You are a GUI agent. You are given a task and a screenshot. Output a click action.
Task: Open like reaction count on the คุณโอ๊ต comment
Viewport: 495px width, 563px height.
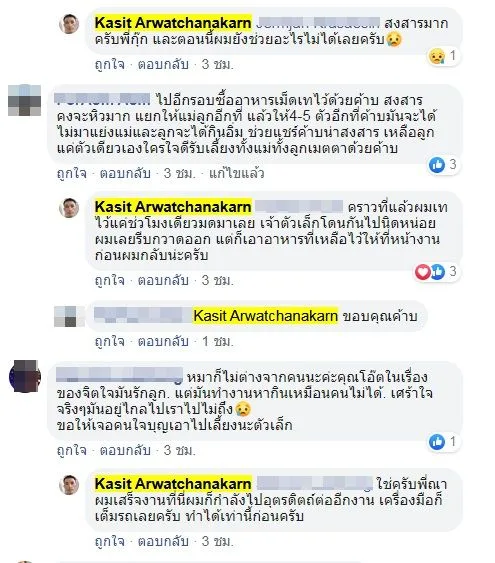coord(444,442)
